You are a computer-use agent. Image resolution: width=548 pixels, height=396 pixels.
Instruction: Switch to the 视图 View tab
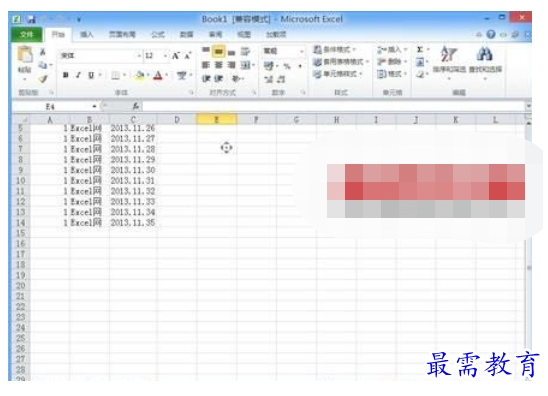click(x=244, y=34)
